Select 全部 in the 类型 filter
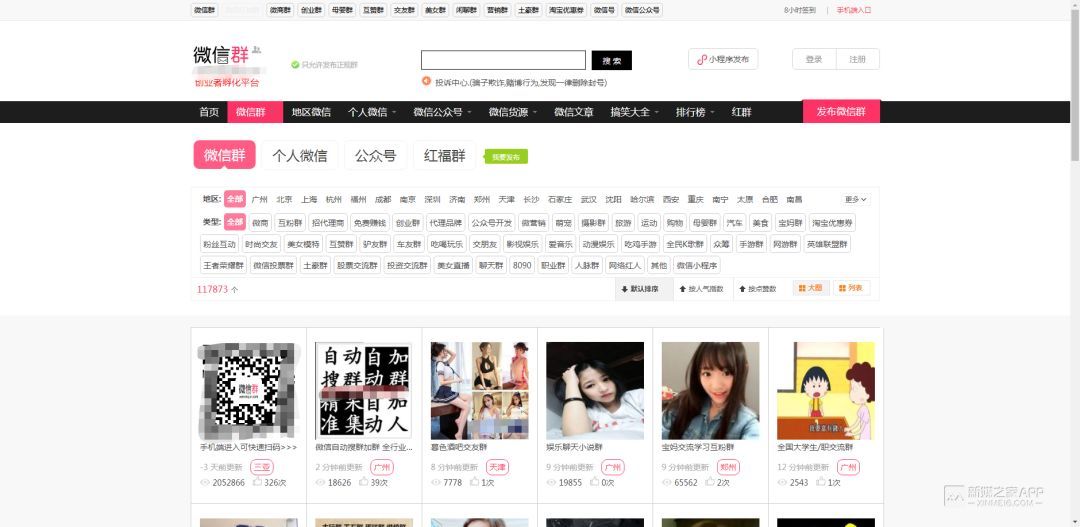 click(235, 223)
